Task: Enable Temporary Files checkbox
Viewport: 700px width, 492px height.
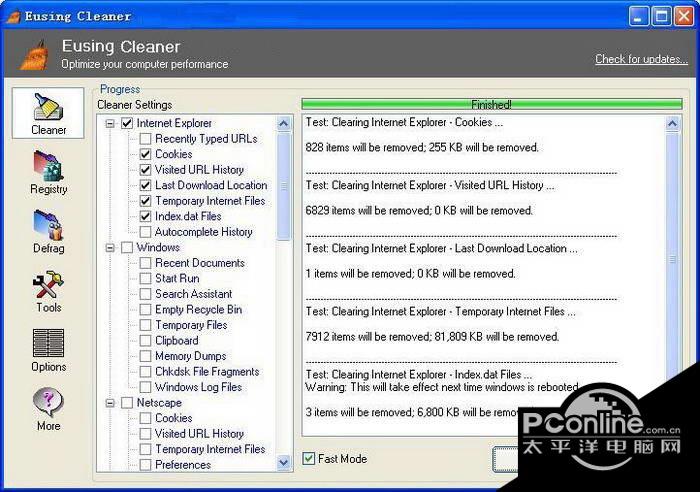Action: coord(146,325)
